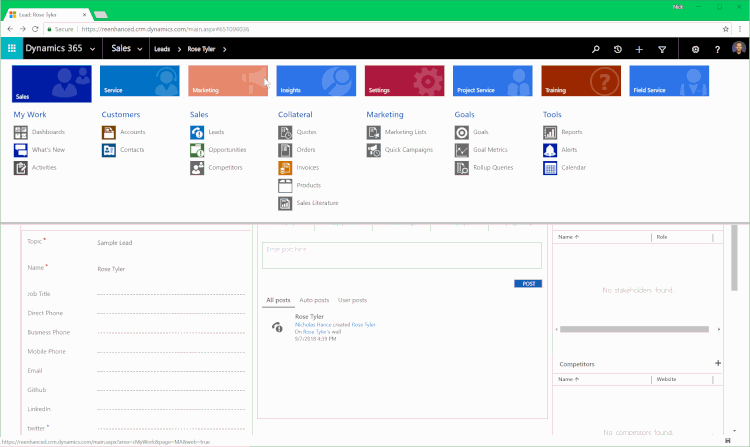Open the Dashboards icon
The width and height of the screenshot is (750, 447).
click(21, 132)
